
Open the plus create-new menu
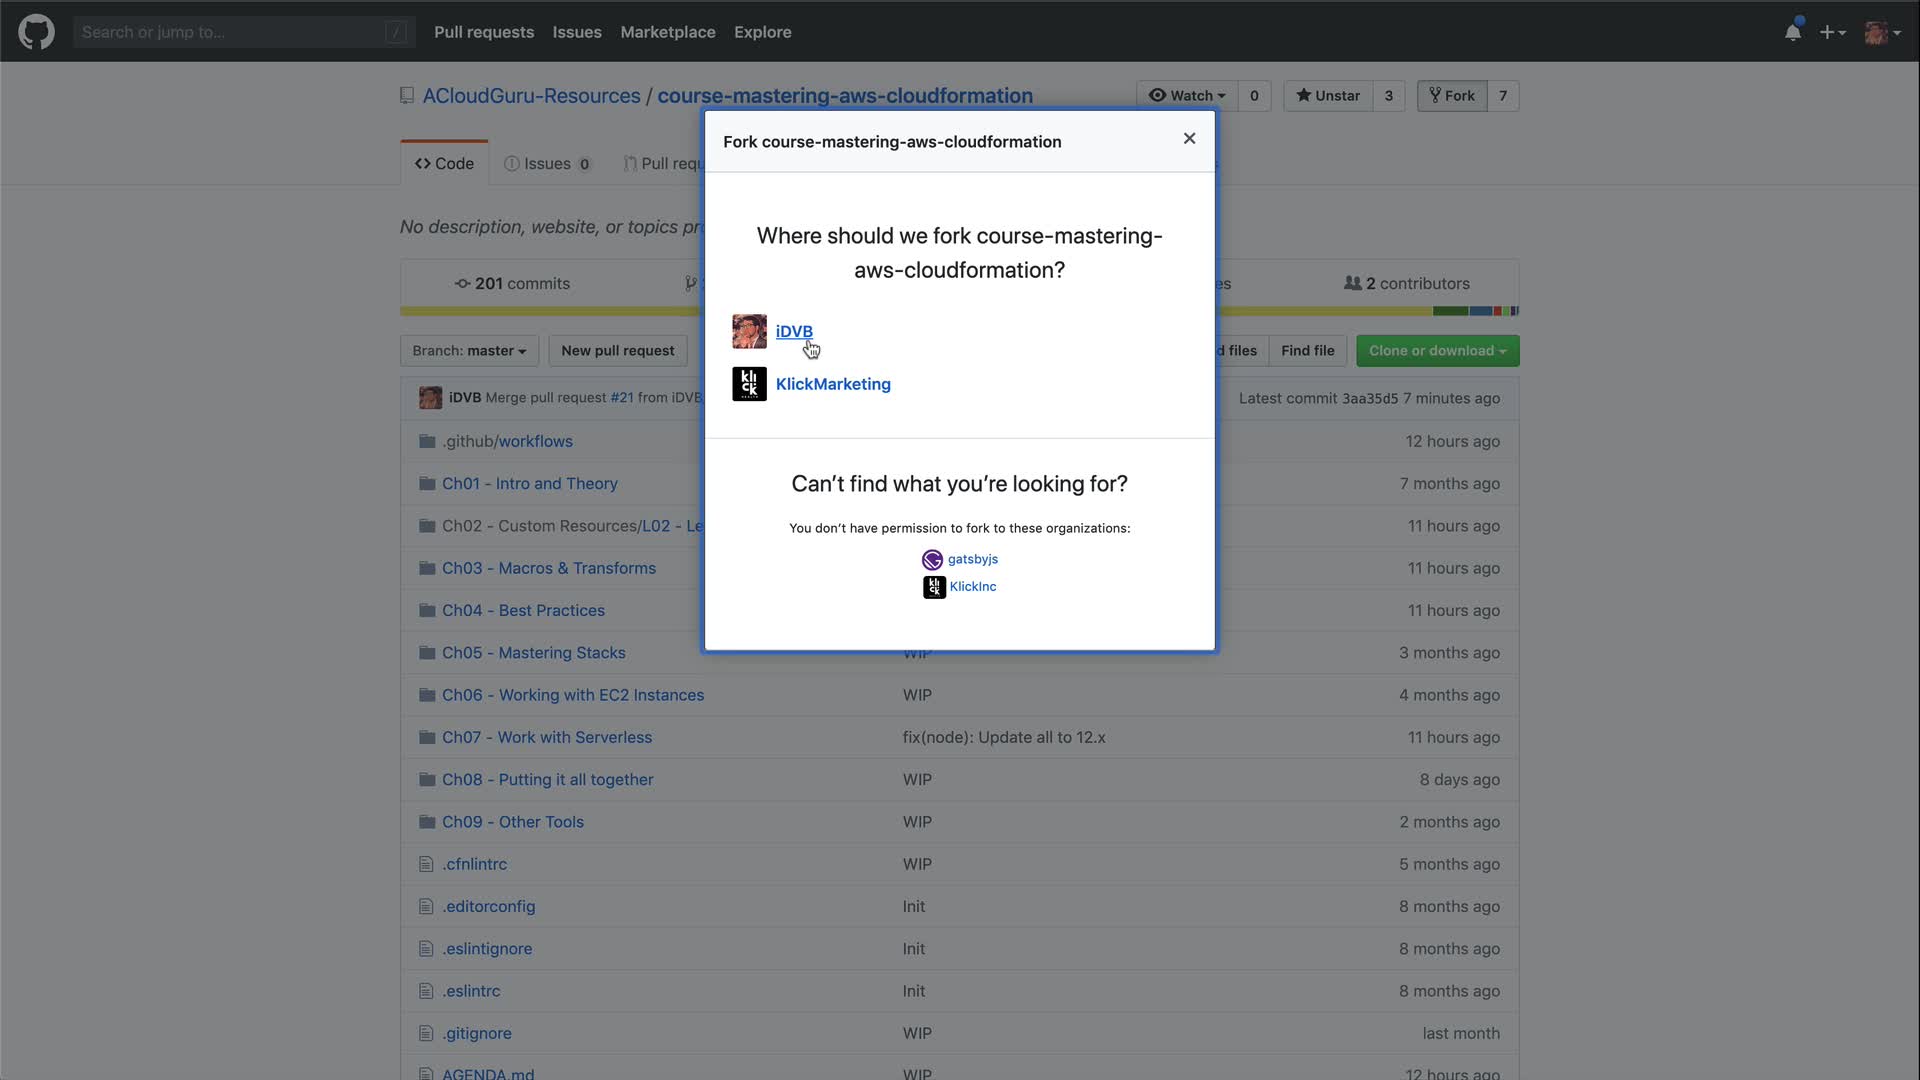coord(1832,32)
